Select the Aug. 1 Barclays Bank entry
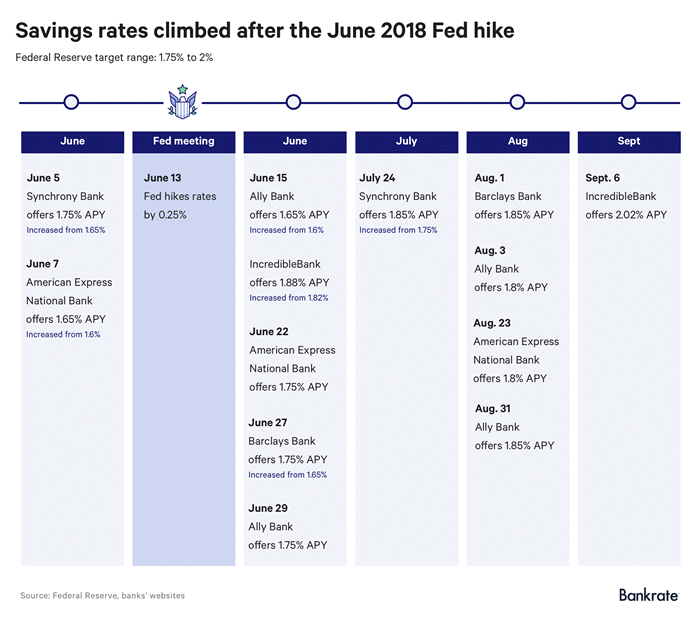This screenshot has width=700, height=621. pyautogui.click(x=510, y=196)
